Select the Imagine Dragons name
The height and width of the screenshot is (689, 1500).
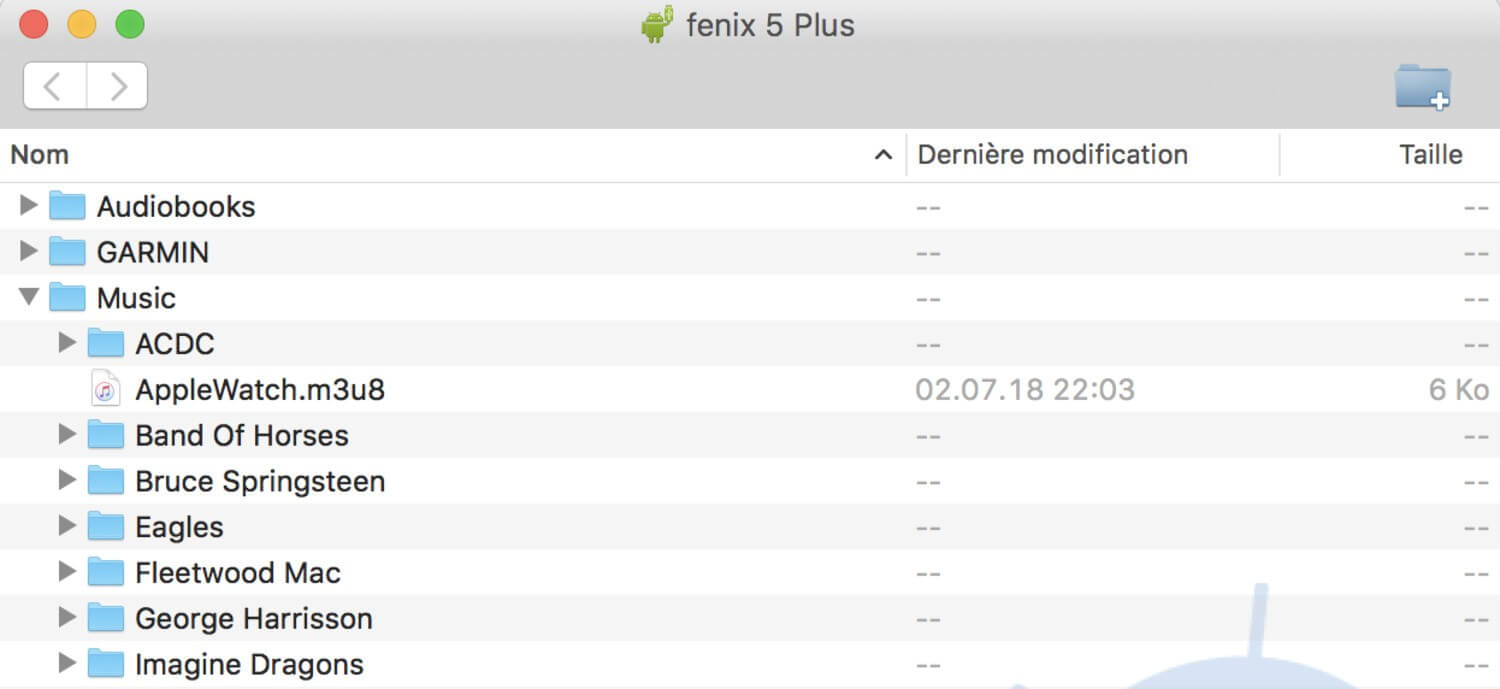pos(249,665)
